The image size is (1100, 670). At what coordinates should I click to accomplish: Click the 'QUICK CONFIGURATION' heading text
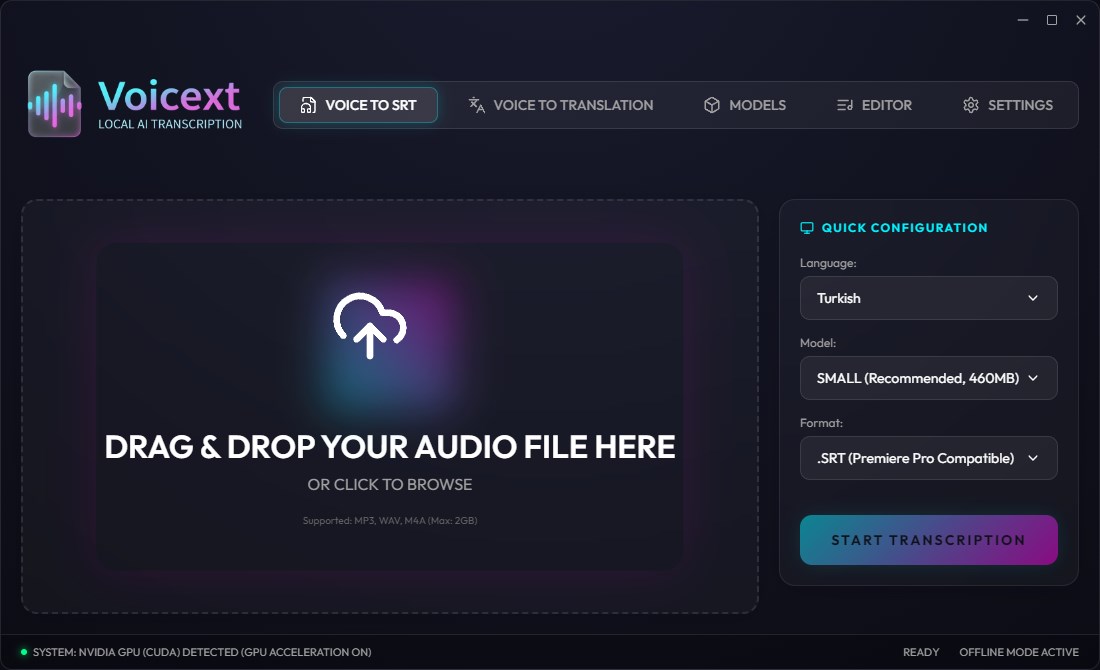coord(904,228)
